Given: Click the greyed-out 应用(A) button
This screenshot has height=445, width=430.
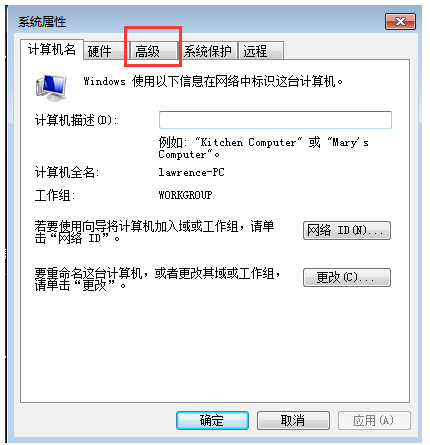Looking at the screenshot, I should 374,420.
